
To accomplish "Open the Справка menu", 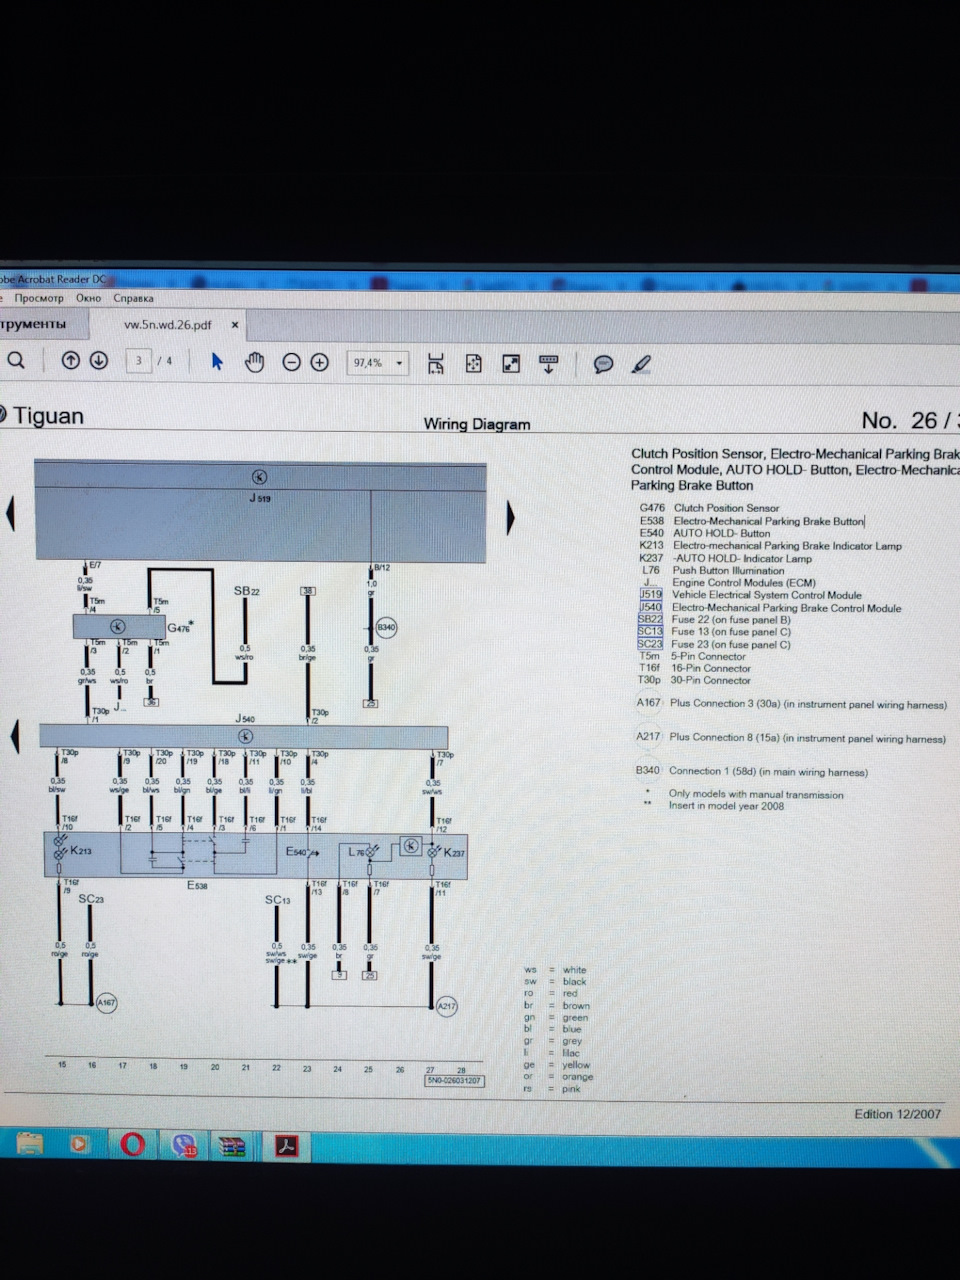I will click(x=133, y=298).
